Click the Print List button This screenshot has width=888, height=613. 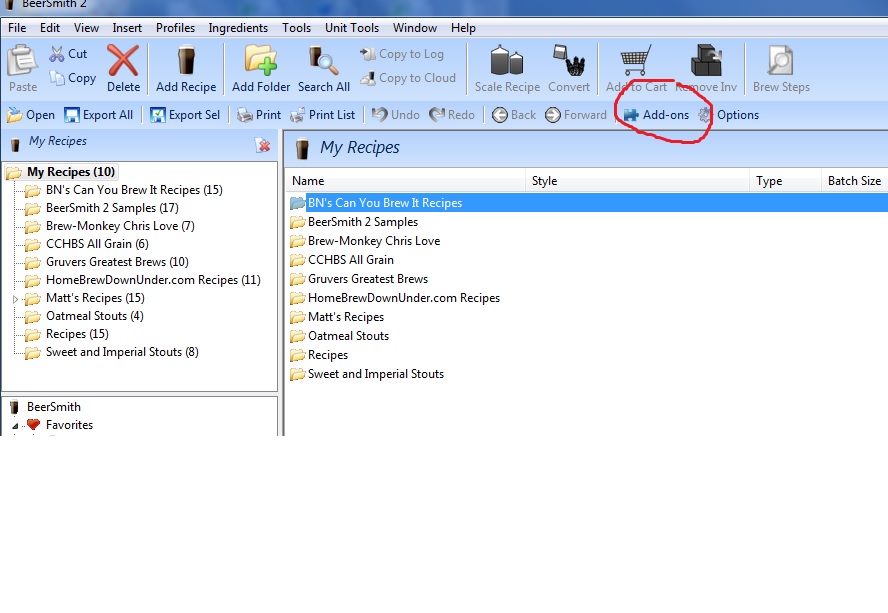point(322,115)
